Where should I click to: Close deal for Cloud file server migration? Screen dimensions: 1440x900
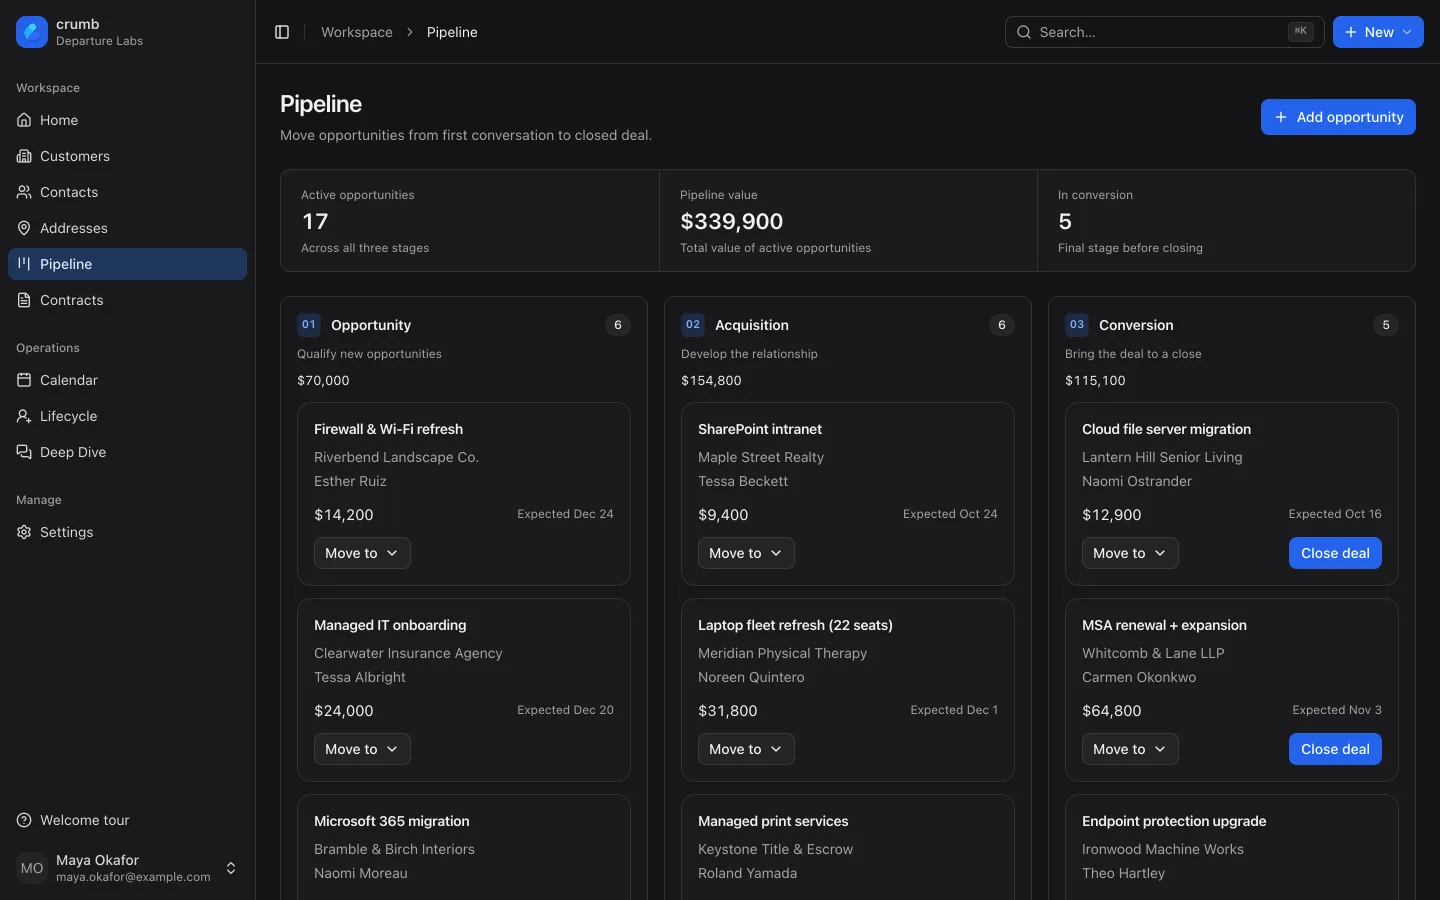(x=1335, y=553)
